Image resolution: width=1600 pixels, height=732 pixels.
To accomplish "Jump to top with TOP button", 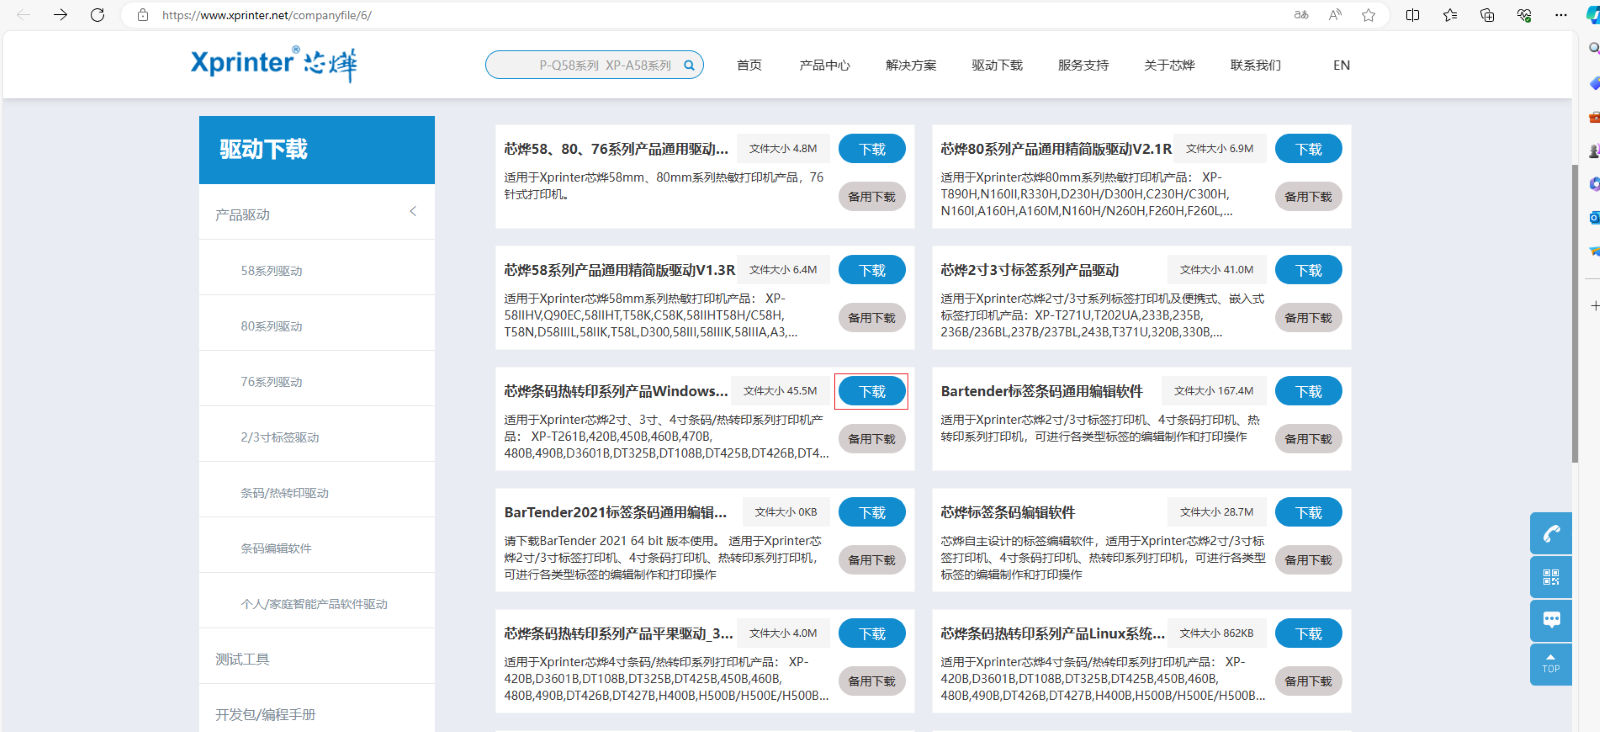I will (x=1551, y=664).
